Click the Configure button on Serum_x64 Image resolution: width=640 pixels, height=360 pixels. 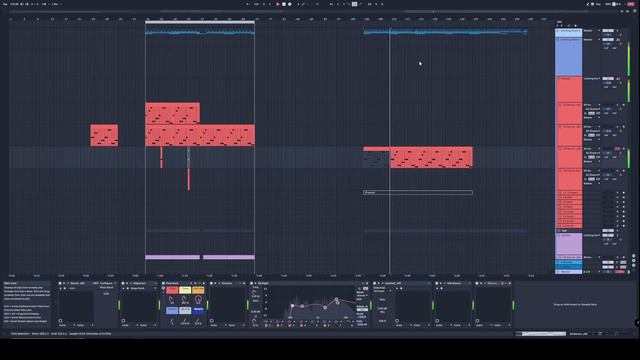click(106, 283)
